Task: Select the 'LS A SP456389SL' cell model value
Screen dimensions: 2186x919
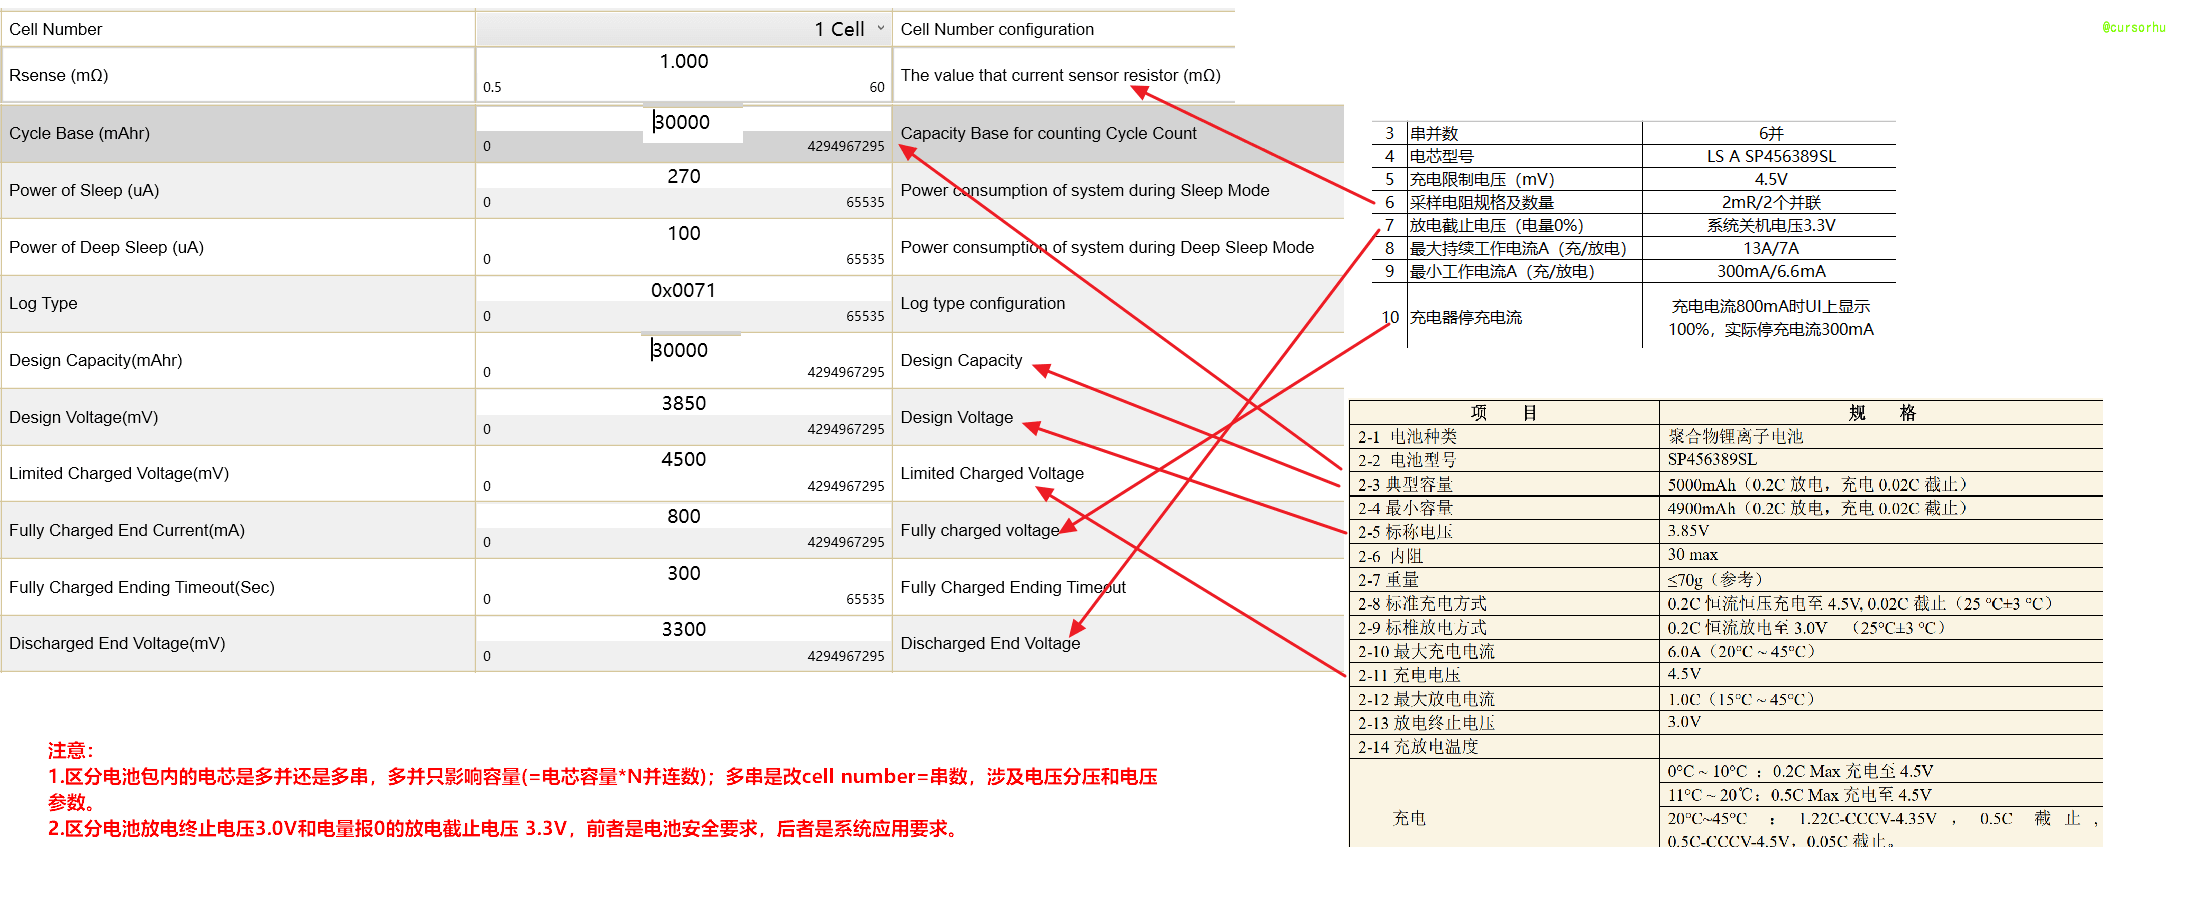Action: [x=1770, y=157]
